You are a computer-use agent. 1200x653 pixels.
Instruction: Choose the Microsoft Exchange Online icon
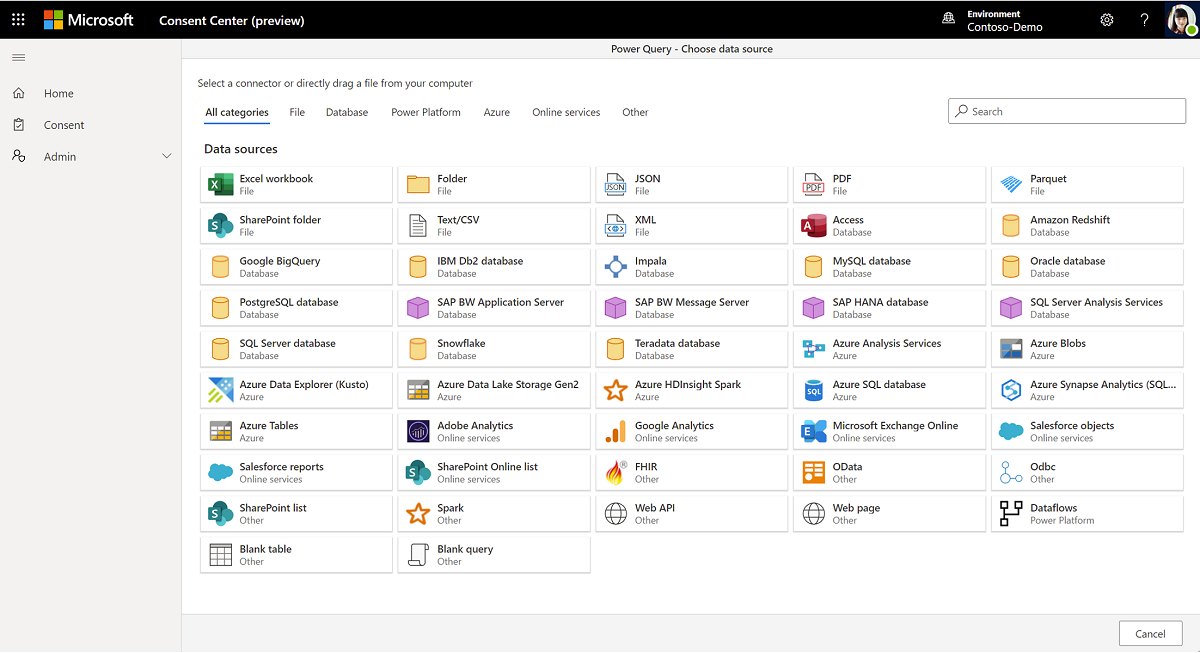(814, 431)
